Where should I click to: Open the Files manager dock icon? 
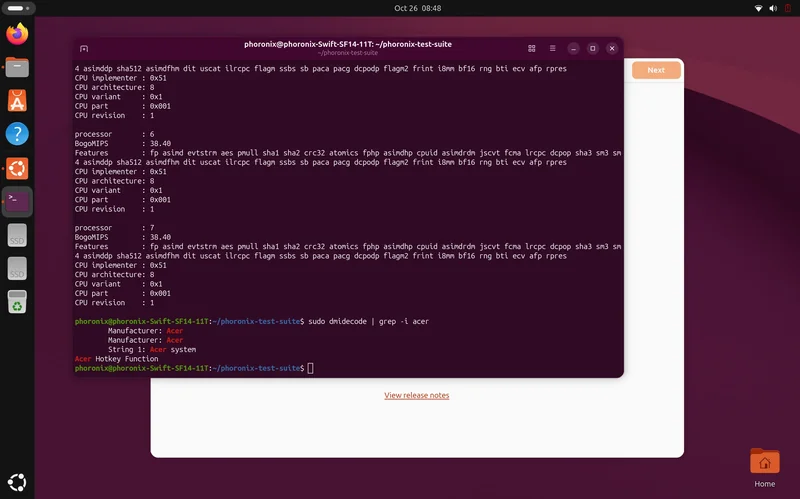(17, 67)
